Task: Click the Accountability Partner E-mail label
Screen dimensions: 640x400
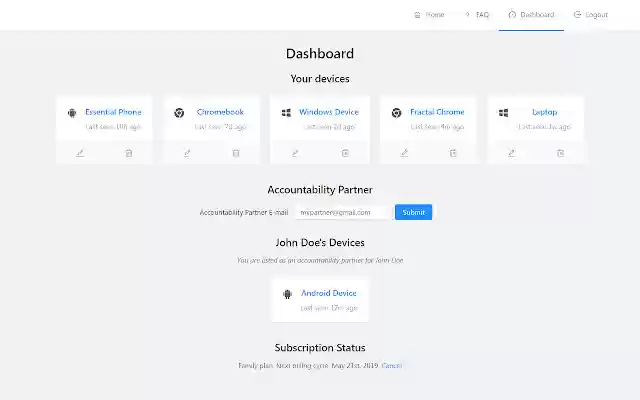Action: point(244,212)
